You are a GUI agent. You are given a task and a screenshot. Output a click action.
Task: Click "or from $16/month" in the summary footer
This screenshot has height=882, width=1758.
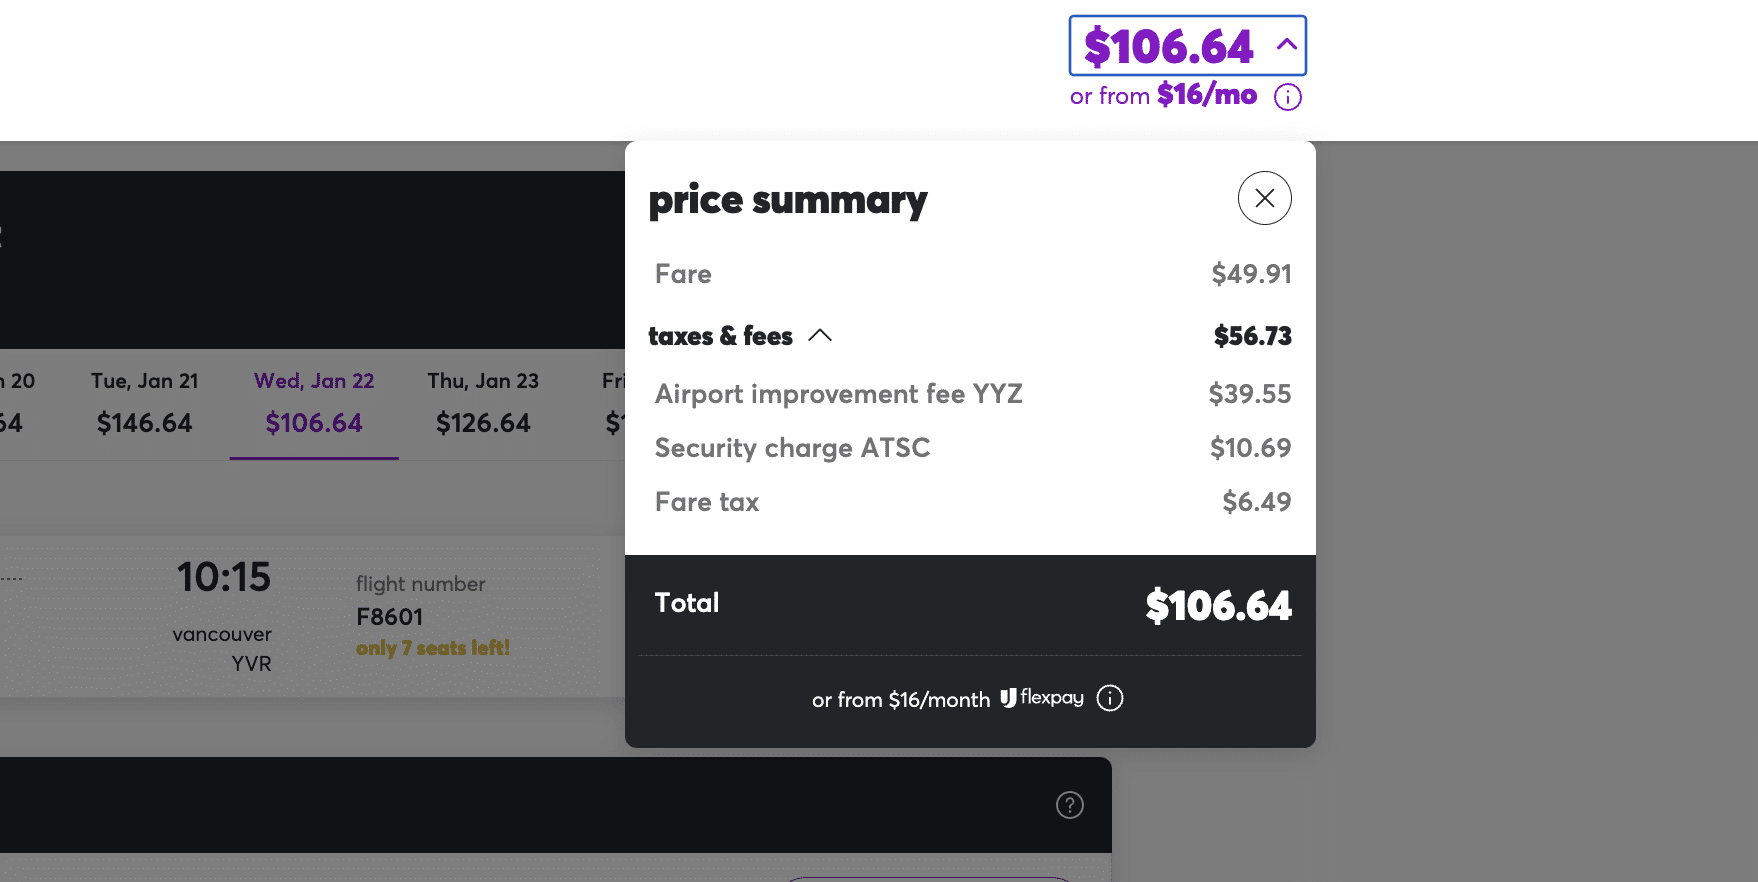coord(900,700)
